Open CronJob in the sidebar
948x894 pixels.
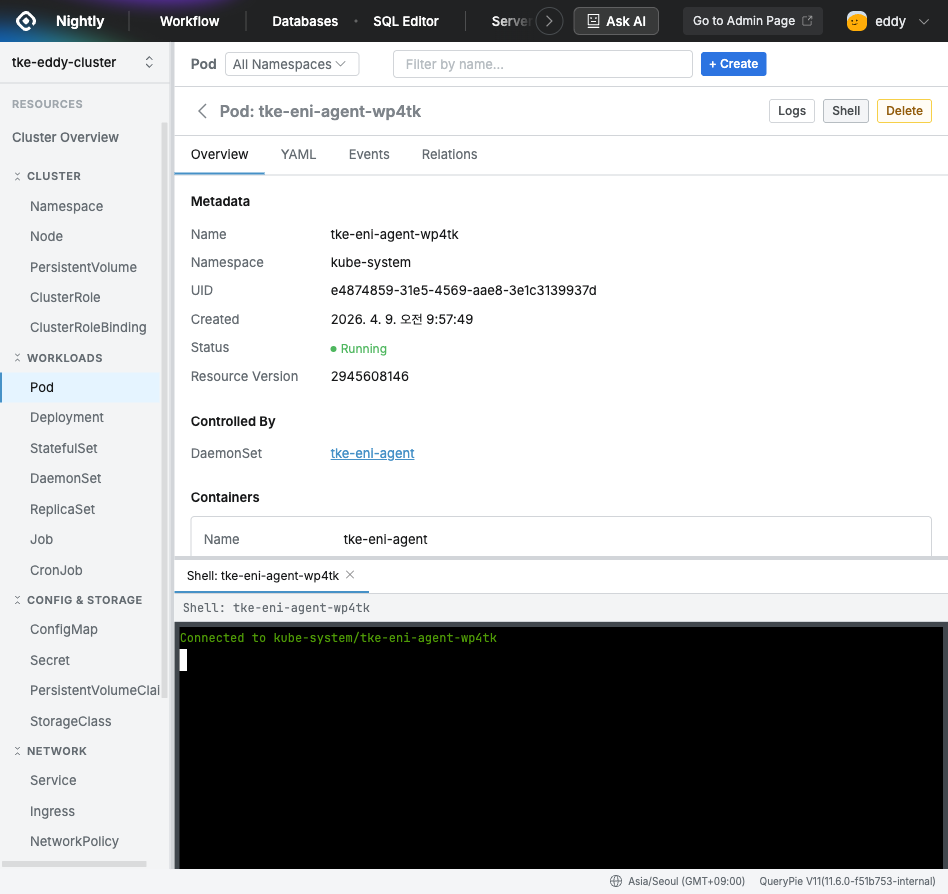tap(56, 571)
